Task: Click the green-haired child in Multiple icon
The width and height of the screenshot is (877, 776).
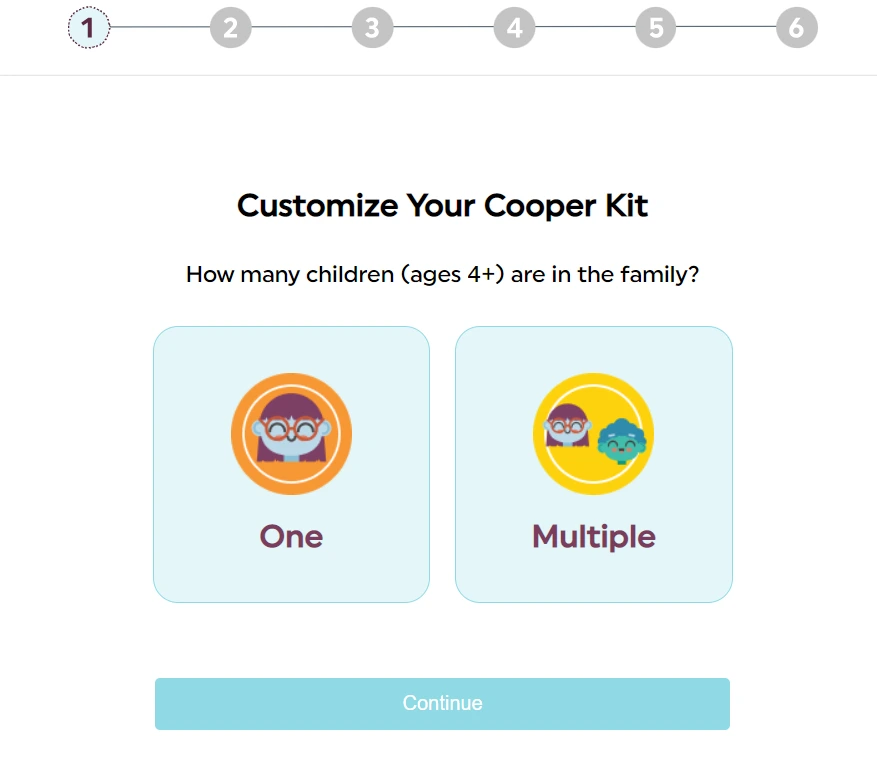Action: [623, 440]
